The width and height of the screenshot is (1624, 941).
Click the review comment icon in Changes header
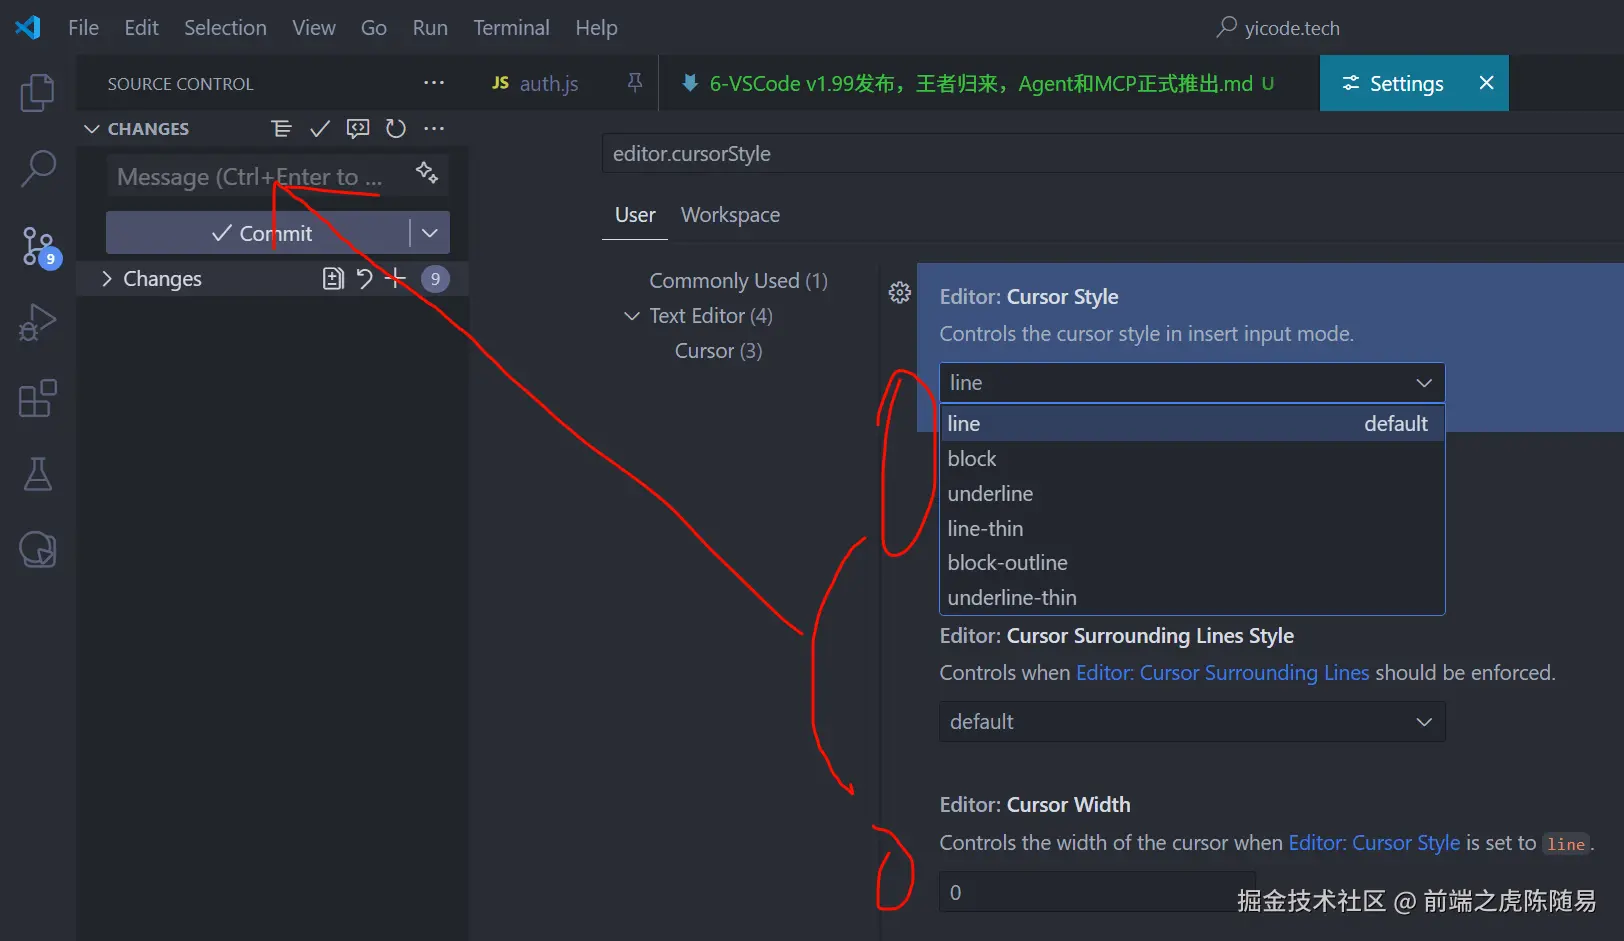click(x=358, y=128)
